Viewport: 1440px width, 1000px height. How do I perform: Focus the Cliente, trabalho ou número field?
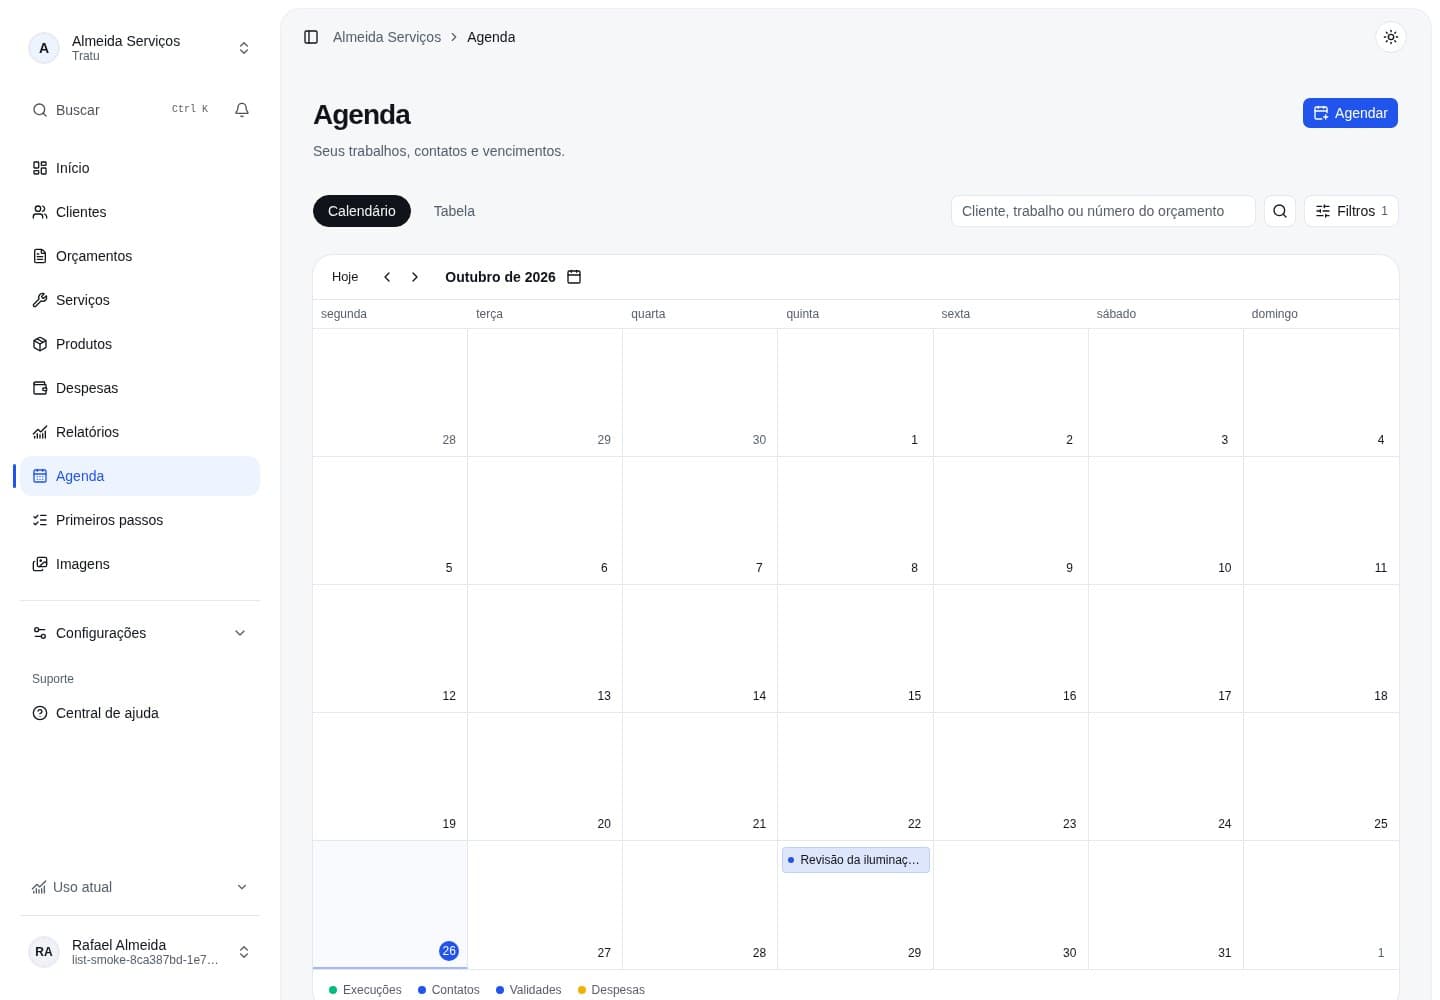[x=1103, y=211]
